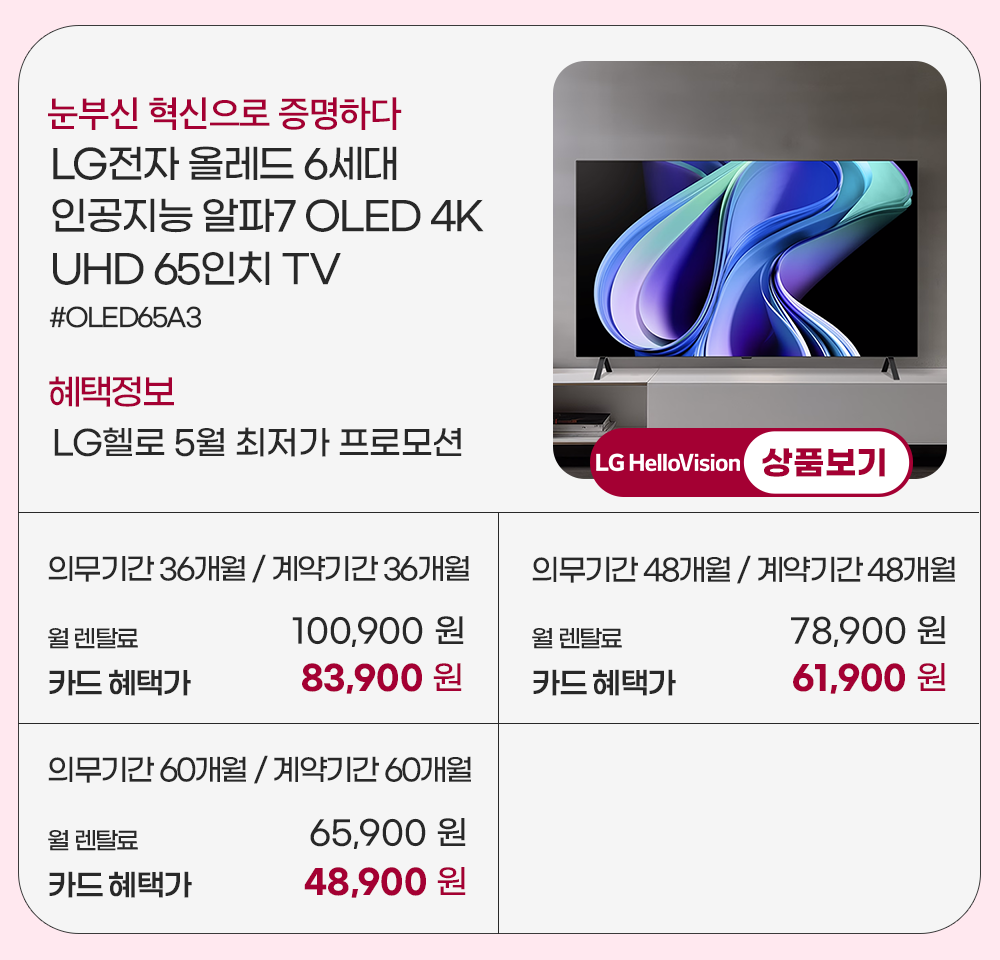Click the 83,900 원 card benefit price

(x=381, y=677)
